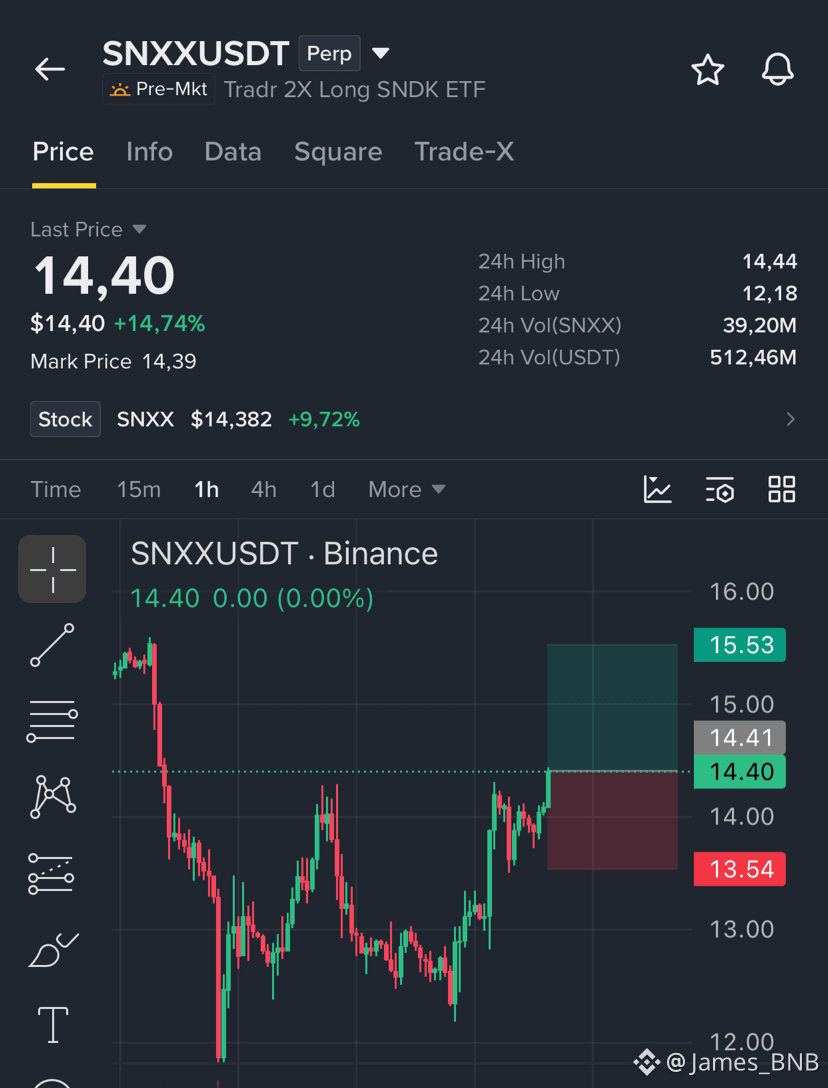Screen dimensions: 828x1088
Task: Select the long position projection tool
Action: coord(51,873)
